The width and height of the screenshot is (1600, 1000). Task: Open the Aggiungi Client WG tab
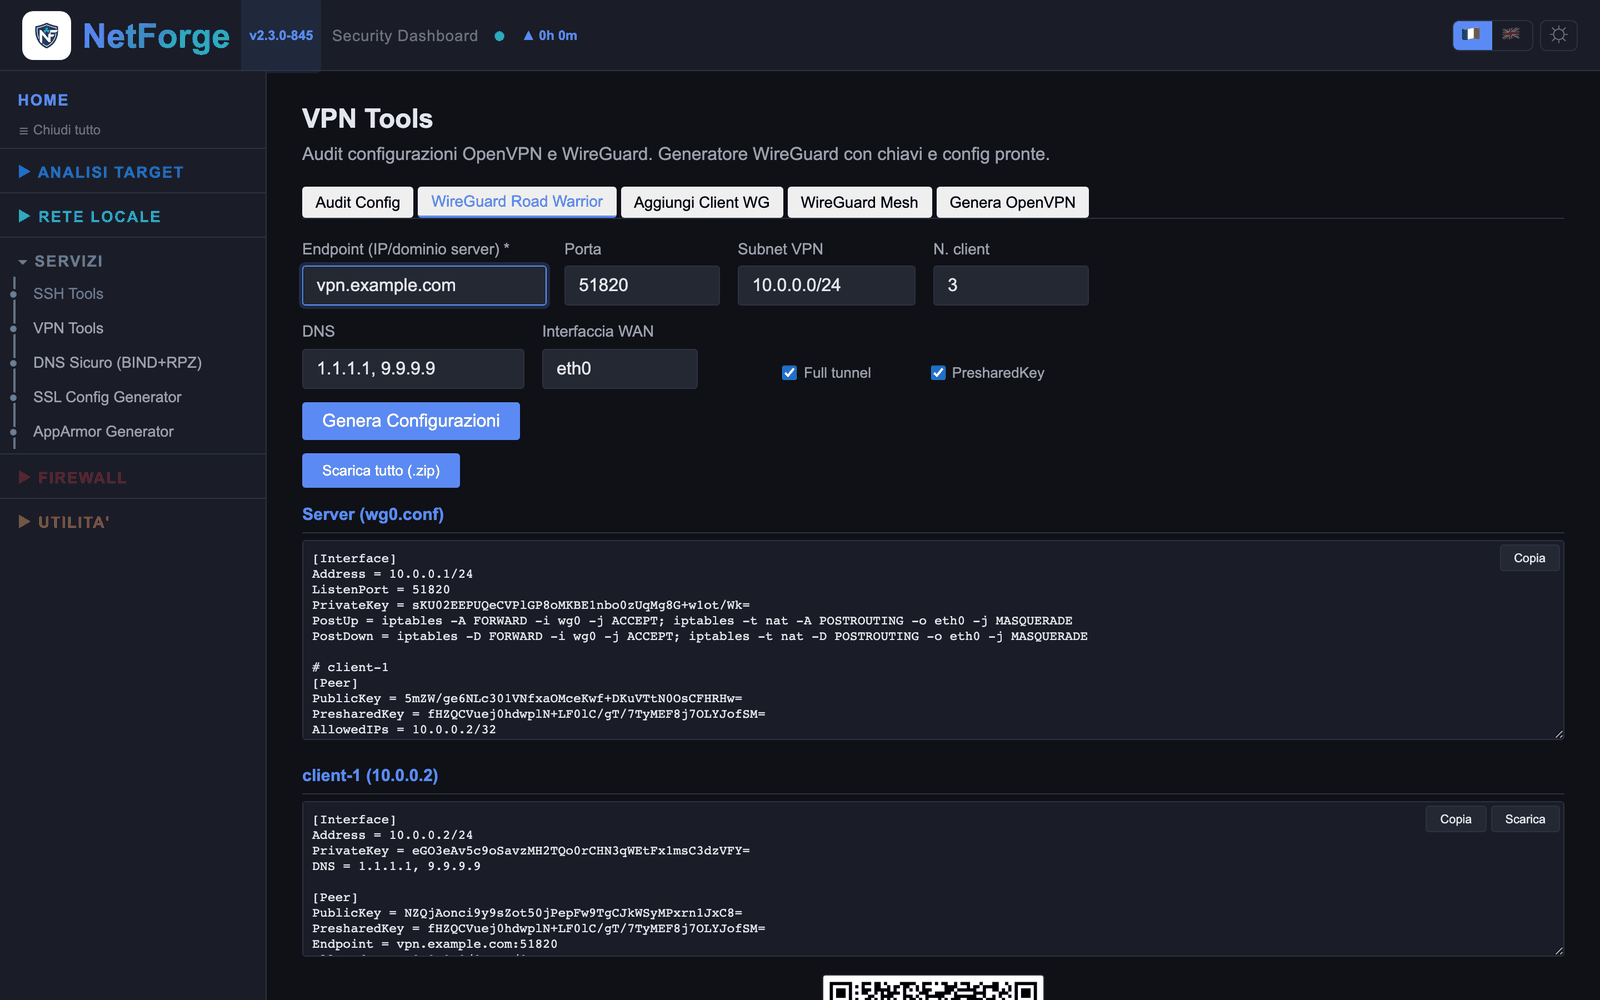coord(702,202)
